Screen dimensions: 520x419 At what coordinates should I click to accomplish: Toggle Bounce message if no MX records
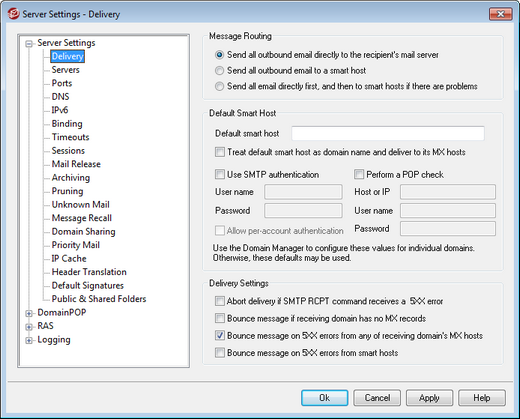[220, 318]
